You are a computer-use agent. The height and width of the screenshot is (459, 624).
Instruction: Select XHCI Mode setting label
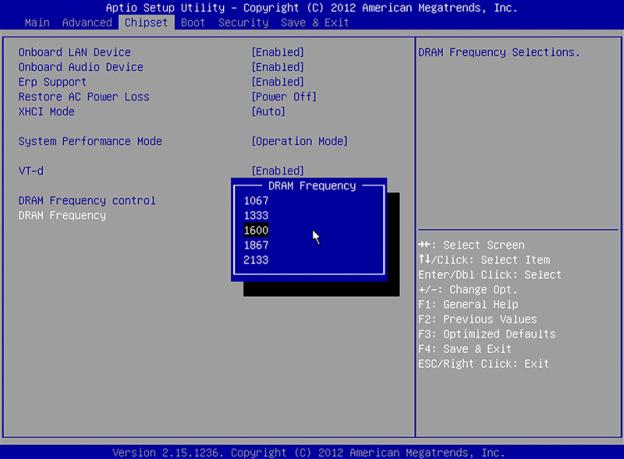[46, 111]
